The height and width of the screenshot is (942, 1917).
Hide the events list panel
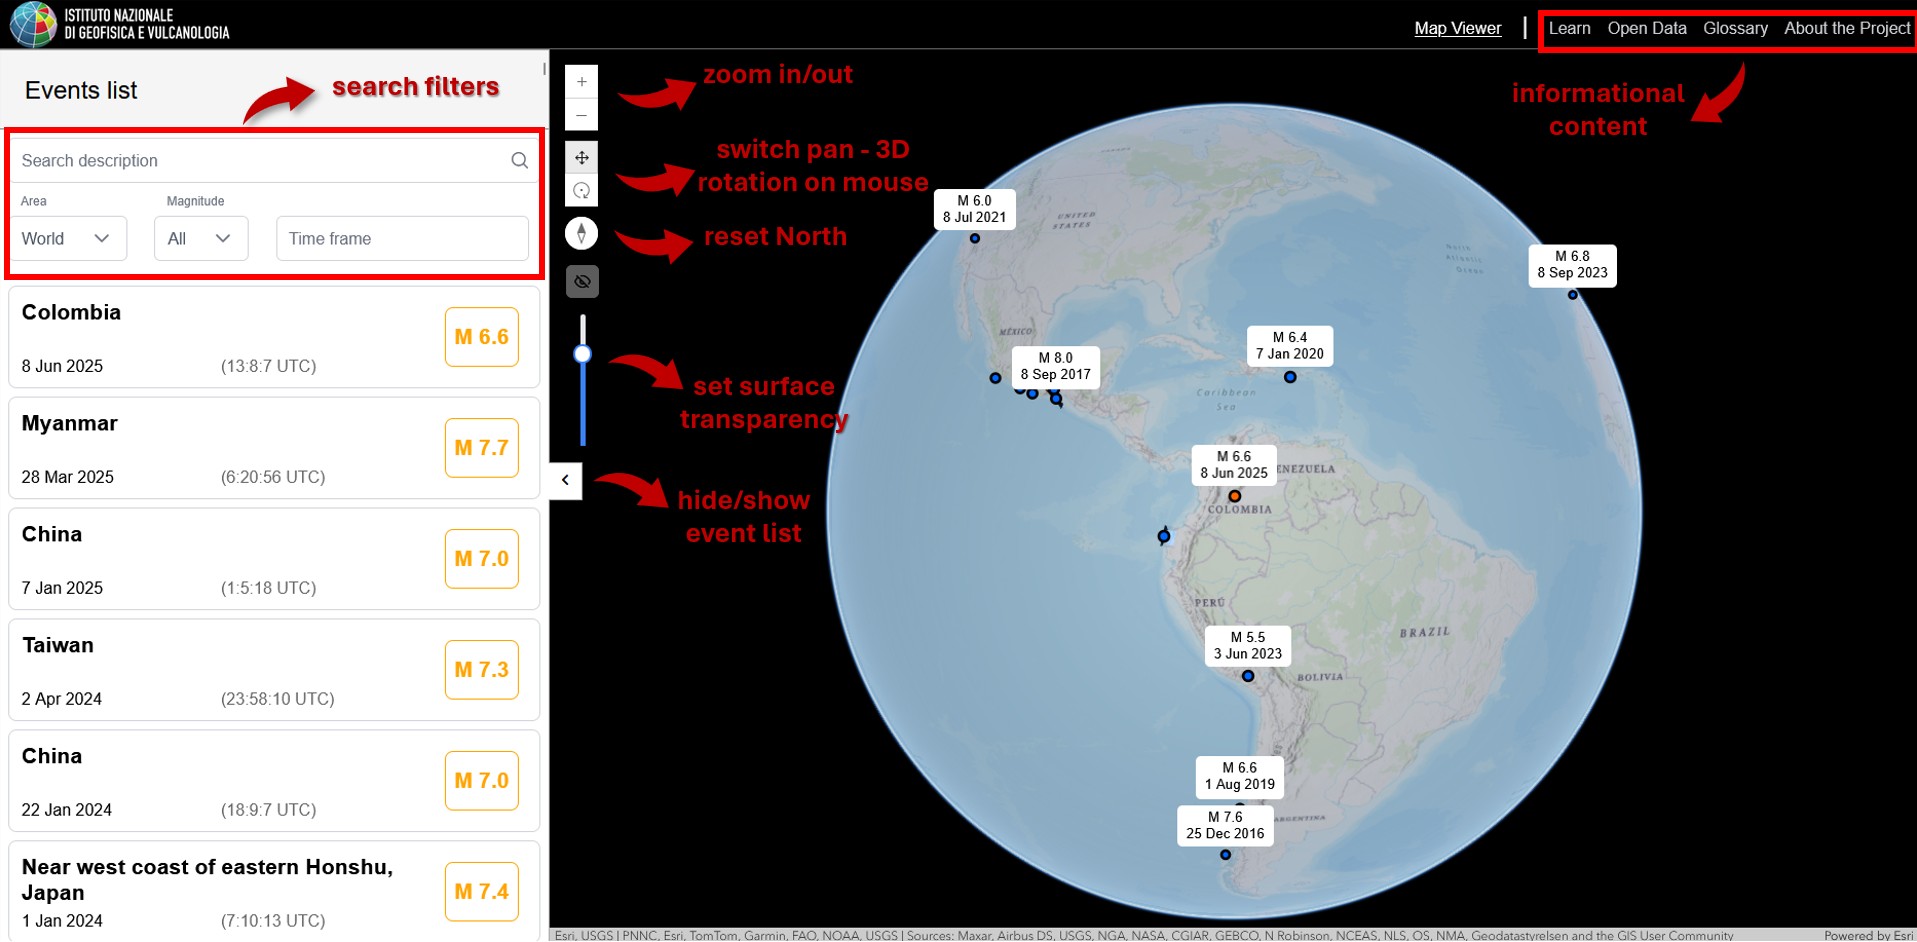(565, 480)
